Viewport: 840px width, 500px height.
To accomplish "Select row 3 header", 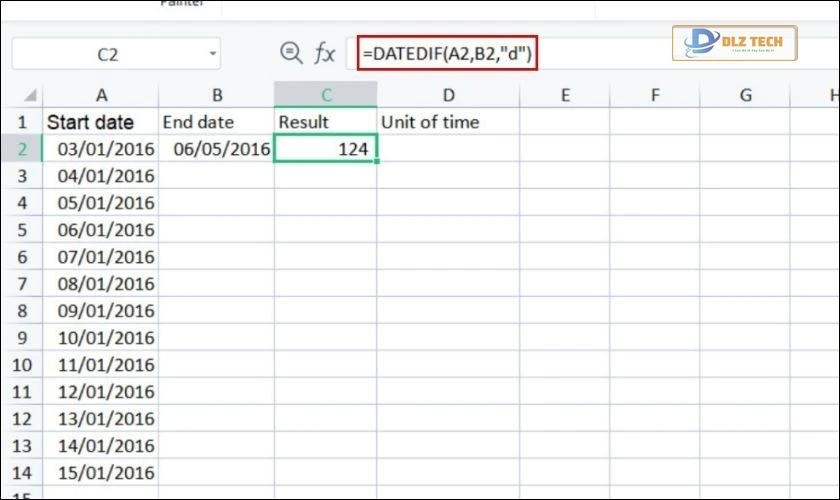I will tap(22, 176).
